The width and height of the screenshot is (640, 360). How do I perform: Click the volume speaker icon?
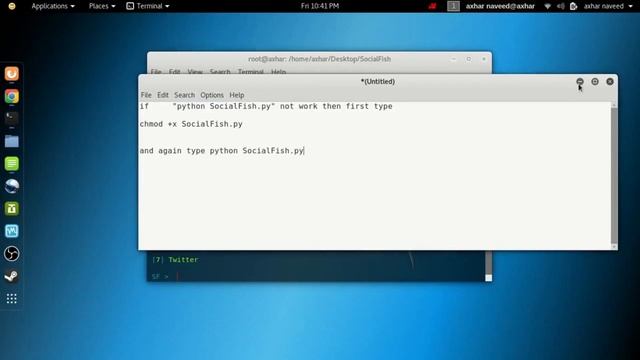coord(561,6)
